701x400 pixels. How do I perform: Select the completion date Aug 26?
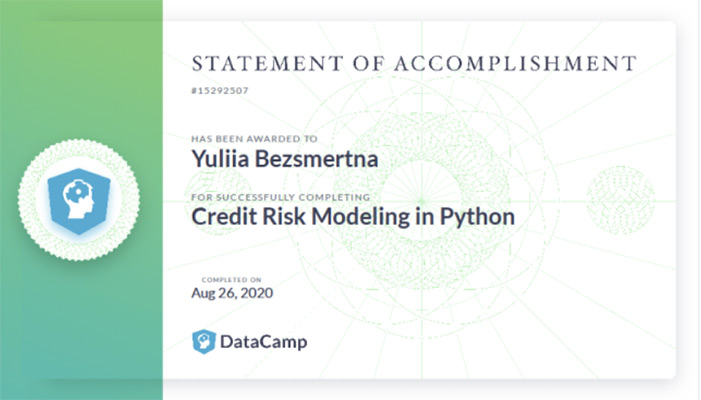click(x=213, y=293)
